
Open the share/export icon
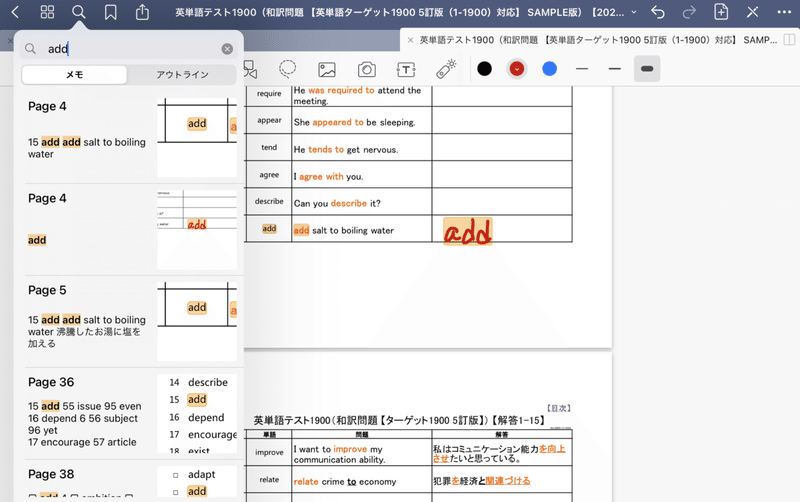[x=142, y=12]
